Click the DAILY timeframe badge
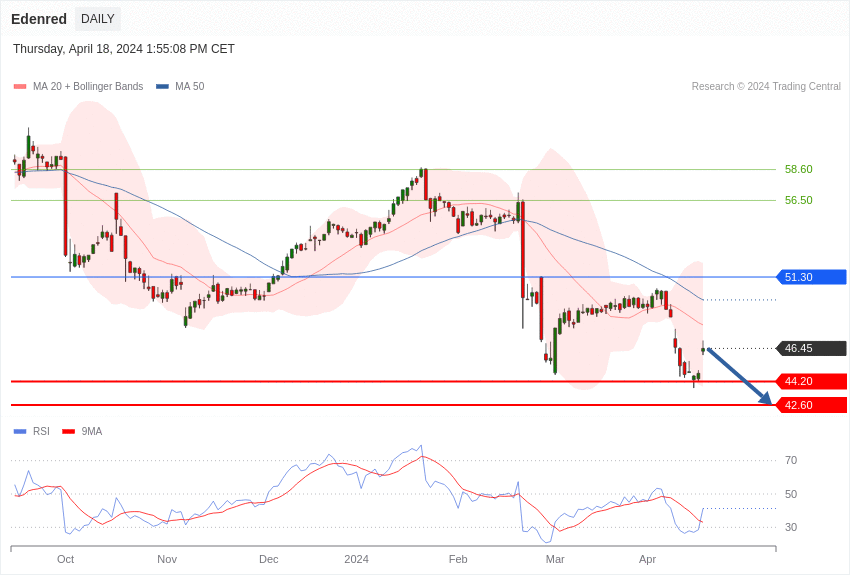Viewport: 850px width, 576px height. tap(98, 19)
